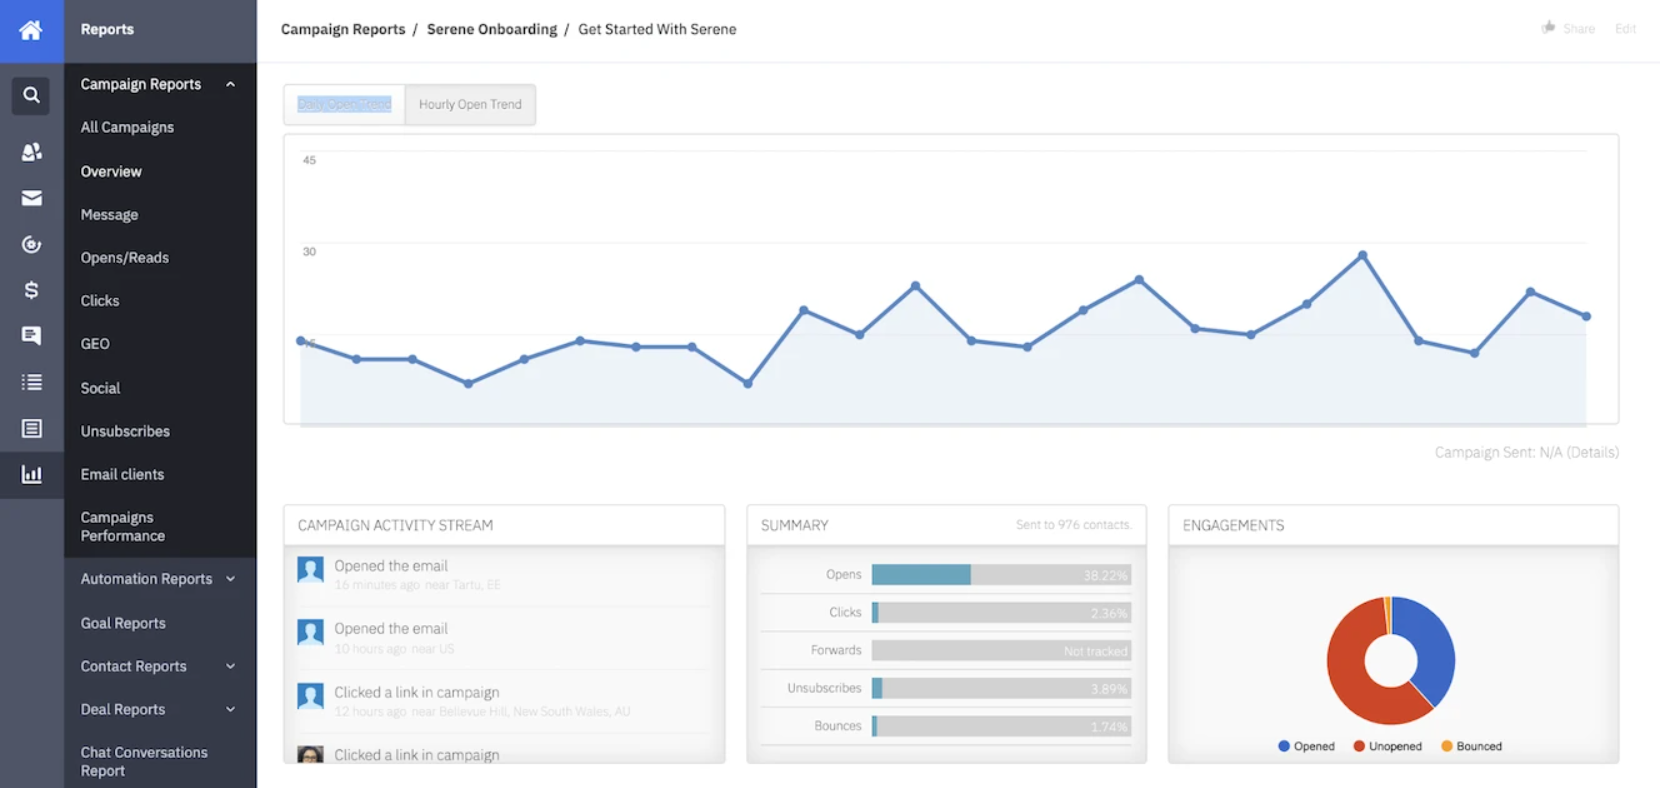1663x788 pixels.
Task: Open the Opens/Reads report
Action: [124, 257]
